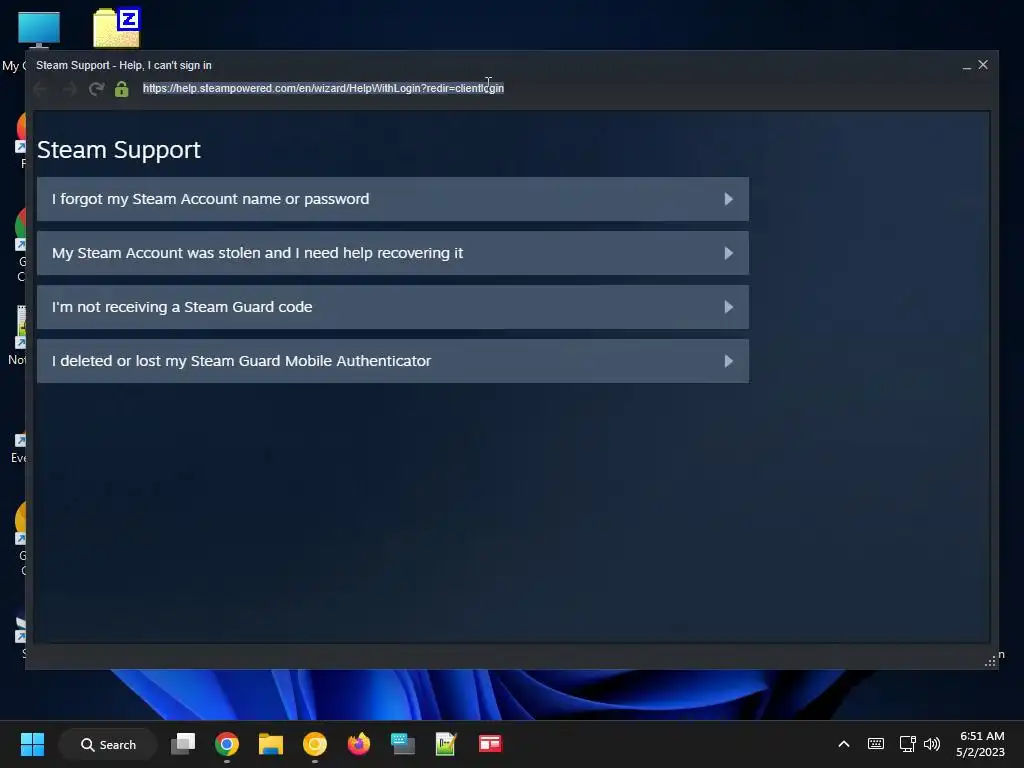The width and height of the screenshot is (1024, 768).
Task: Open 'My Steam Account was stolen' option
Action: point(392,253)
